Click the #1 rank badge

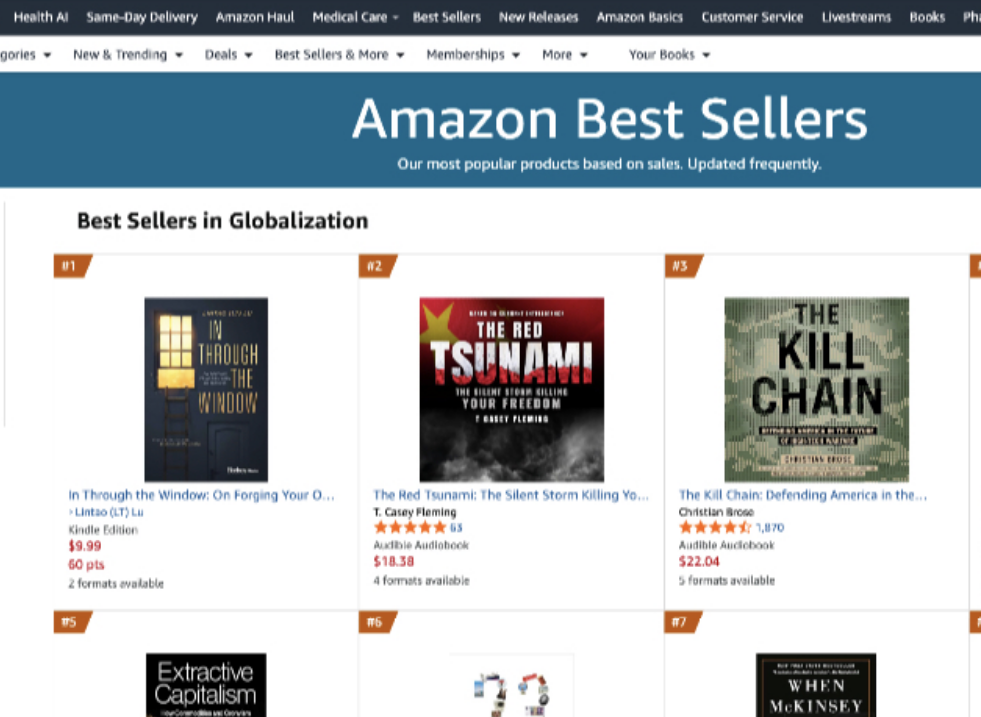(71, 266)
